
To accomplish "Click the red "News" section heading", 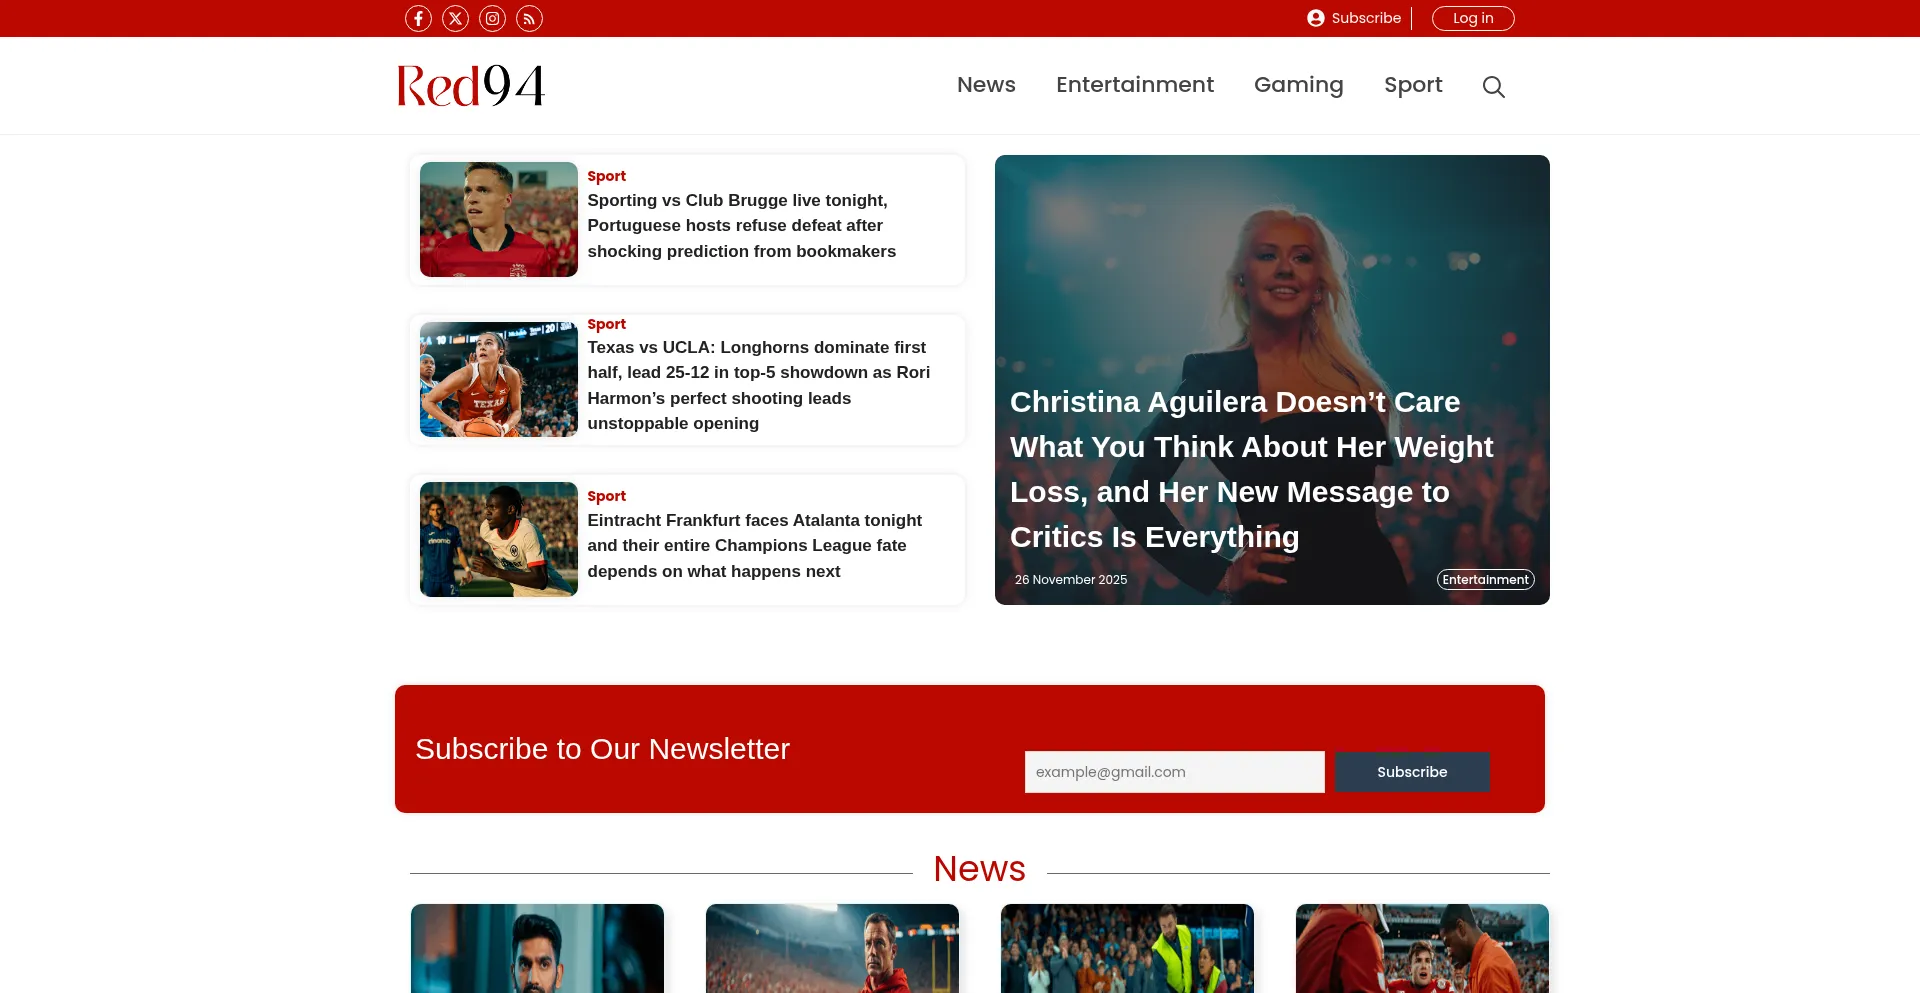I will point(979,869).
